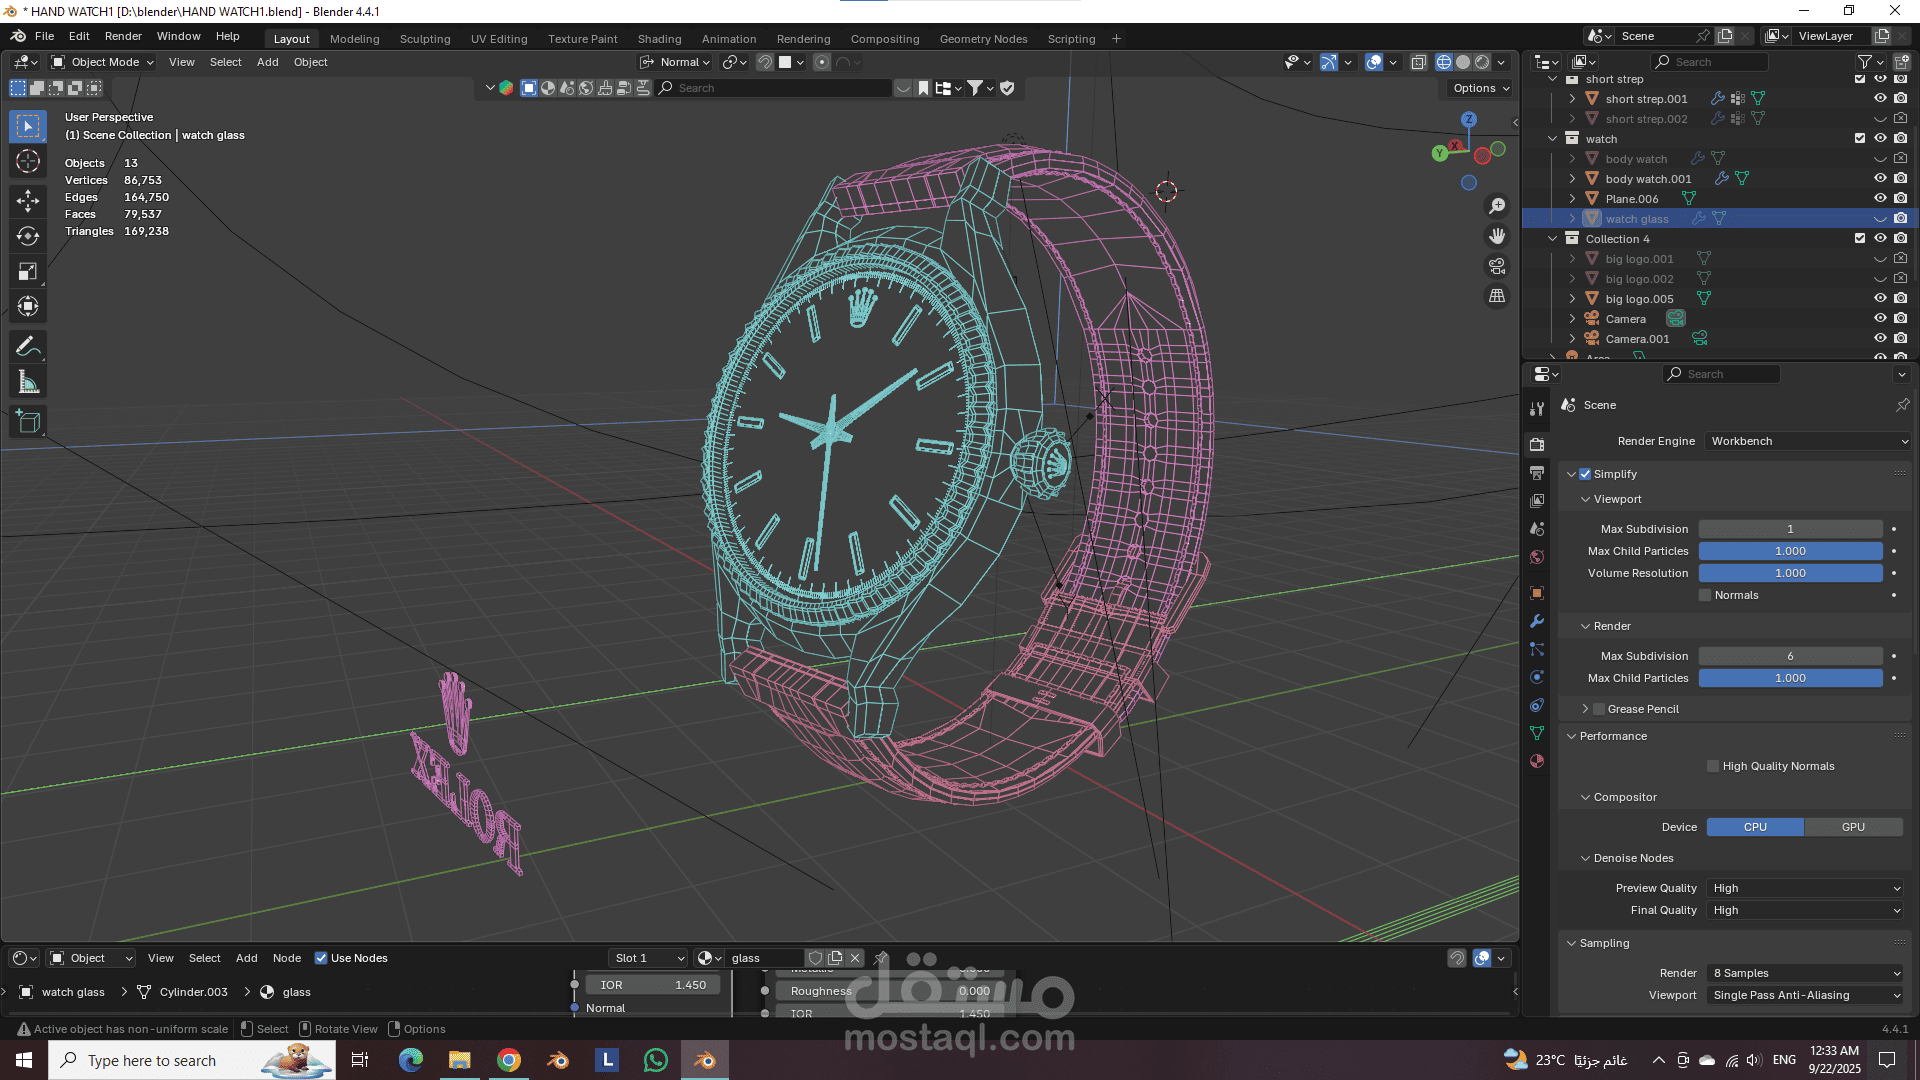Click the viewport zoom magnifier icon
This screenshot has height=1080, width=1920.
click(x=1497, y=206)
